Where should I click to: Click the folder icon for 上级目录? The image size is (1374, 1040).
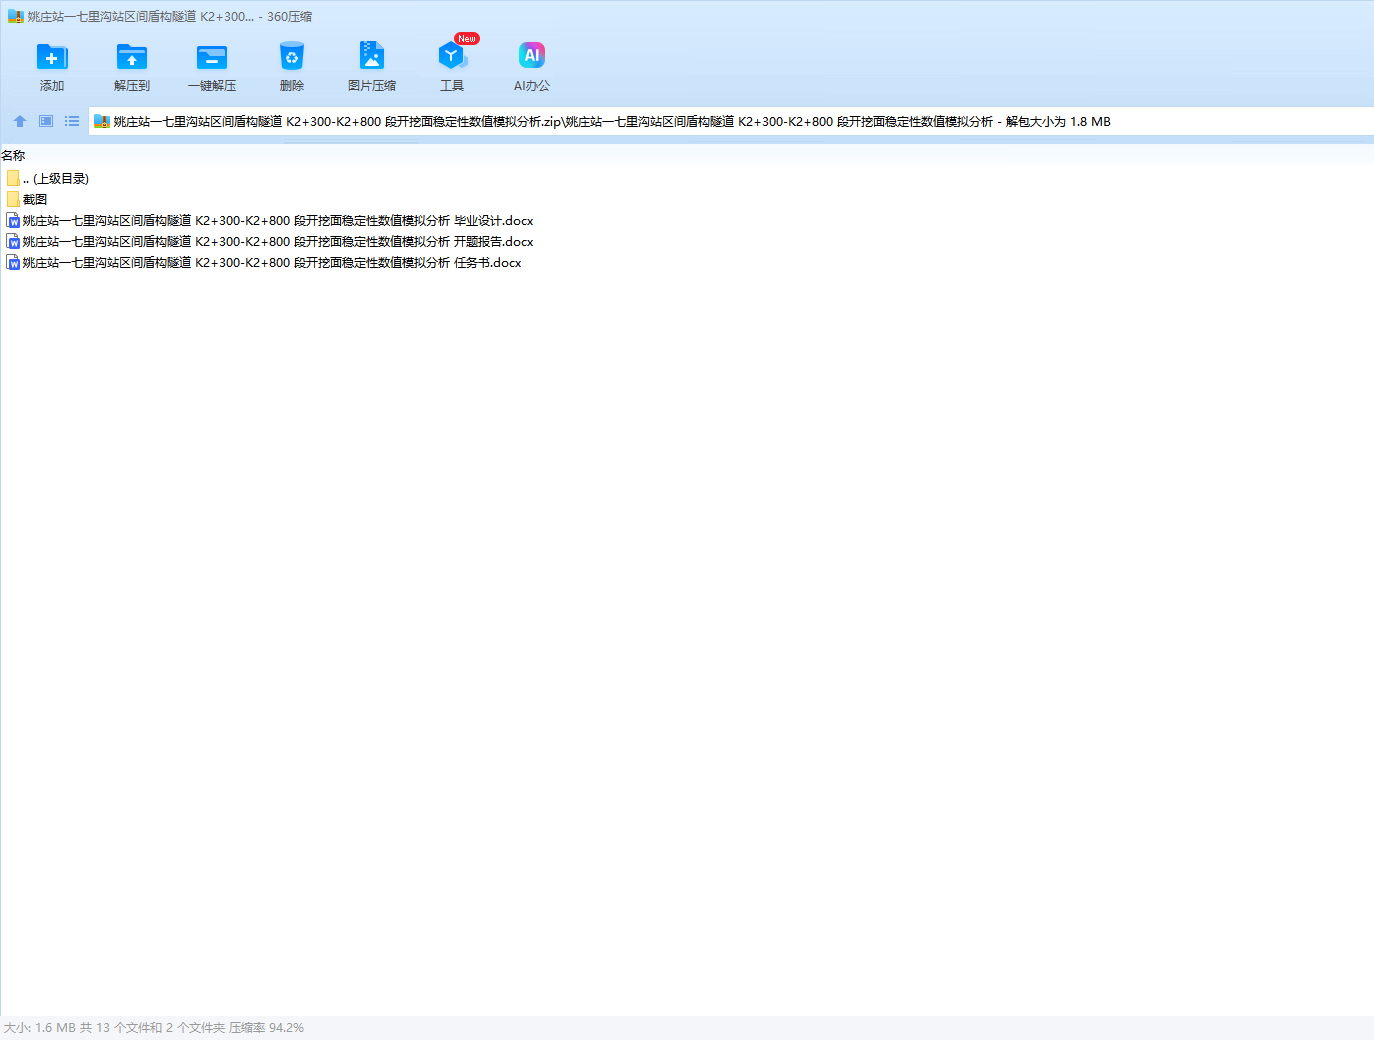tap(13, 178)
